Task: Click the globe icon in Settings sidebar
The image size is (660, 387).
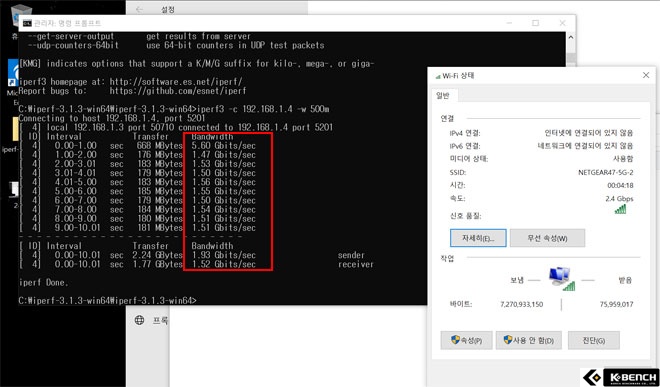Action: coord(139,320)
